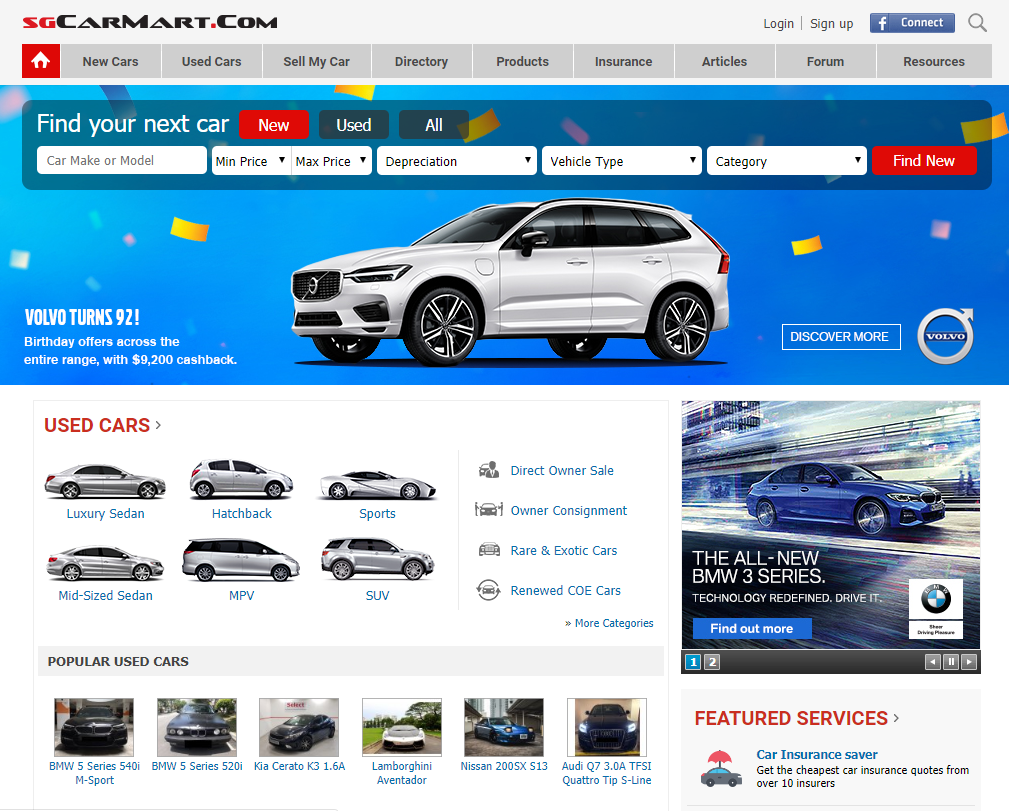Select the MPV car image
The image size is (1009, 811).
coord(241,561)
